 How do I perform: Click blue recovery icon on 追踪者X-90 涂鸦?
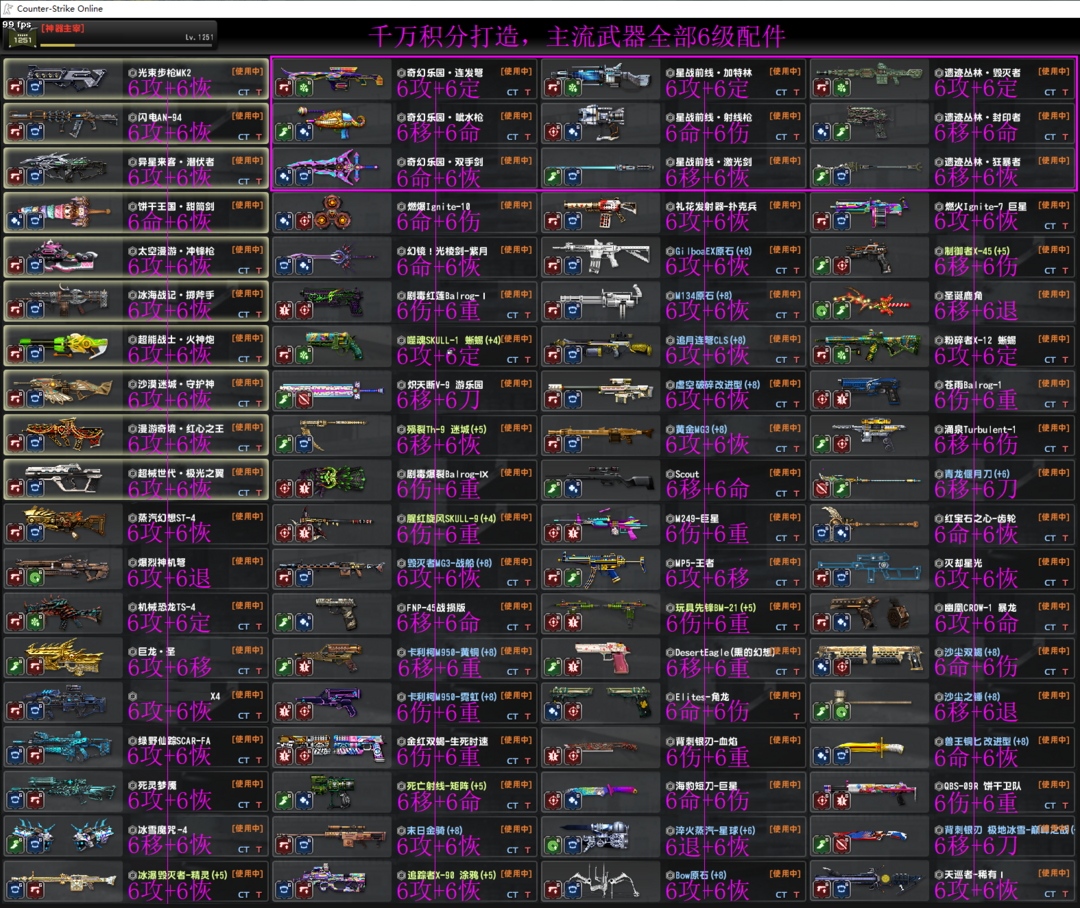click(x=284, y=890)
